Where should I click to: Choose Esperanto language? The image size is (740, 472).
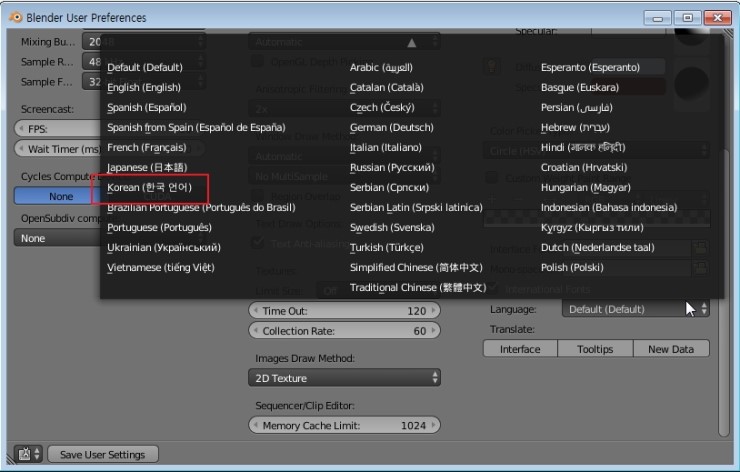click(x=590, y=67)
